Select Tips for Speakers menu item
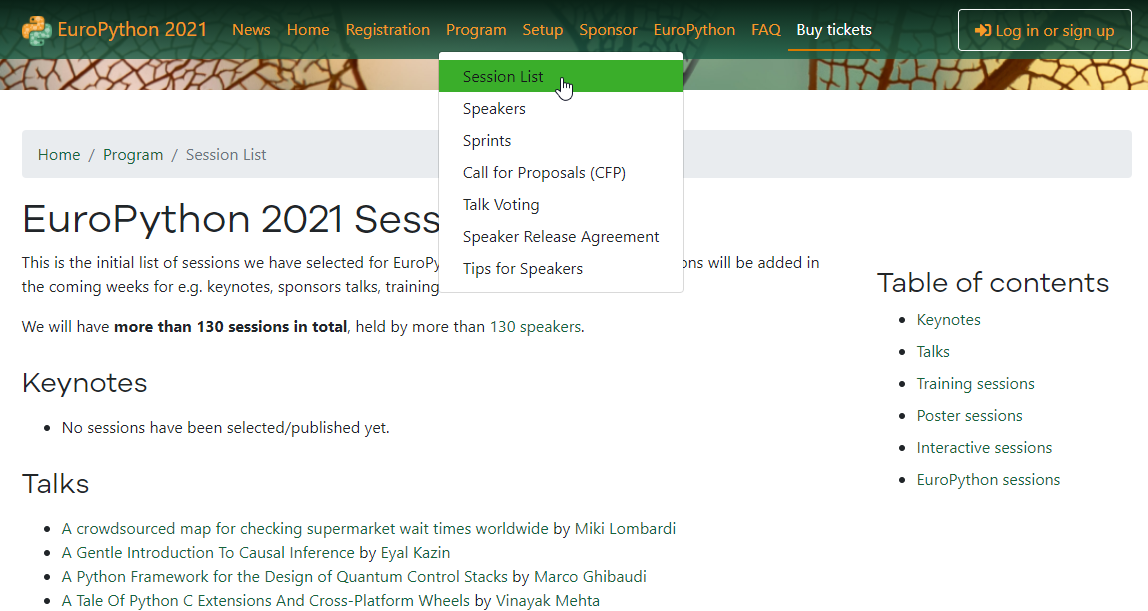The height and width of the screenshot is (611, 1148). 523,269
